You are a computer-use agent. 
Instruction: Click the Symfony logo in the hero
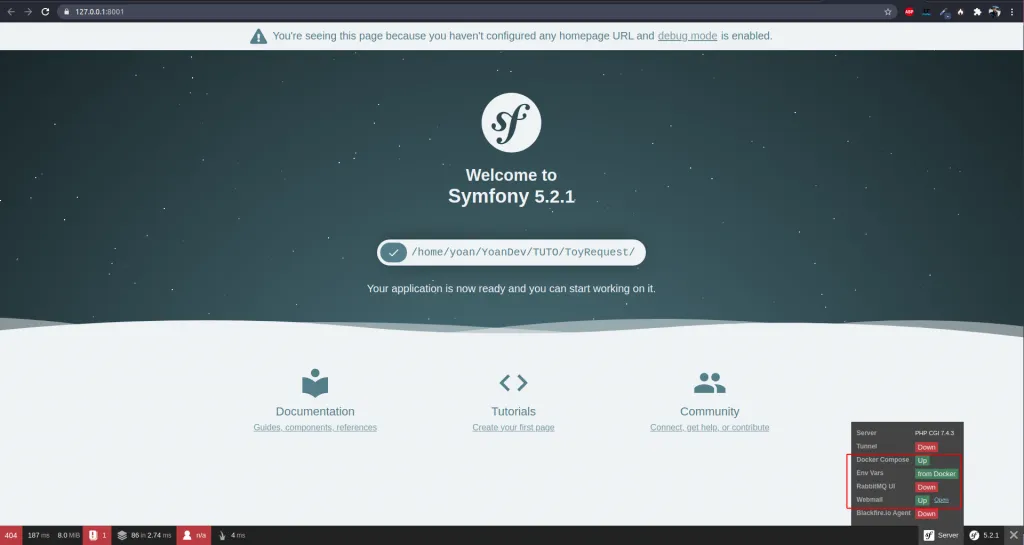[511, 122]
